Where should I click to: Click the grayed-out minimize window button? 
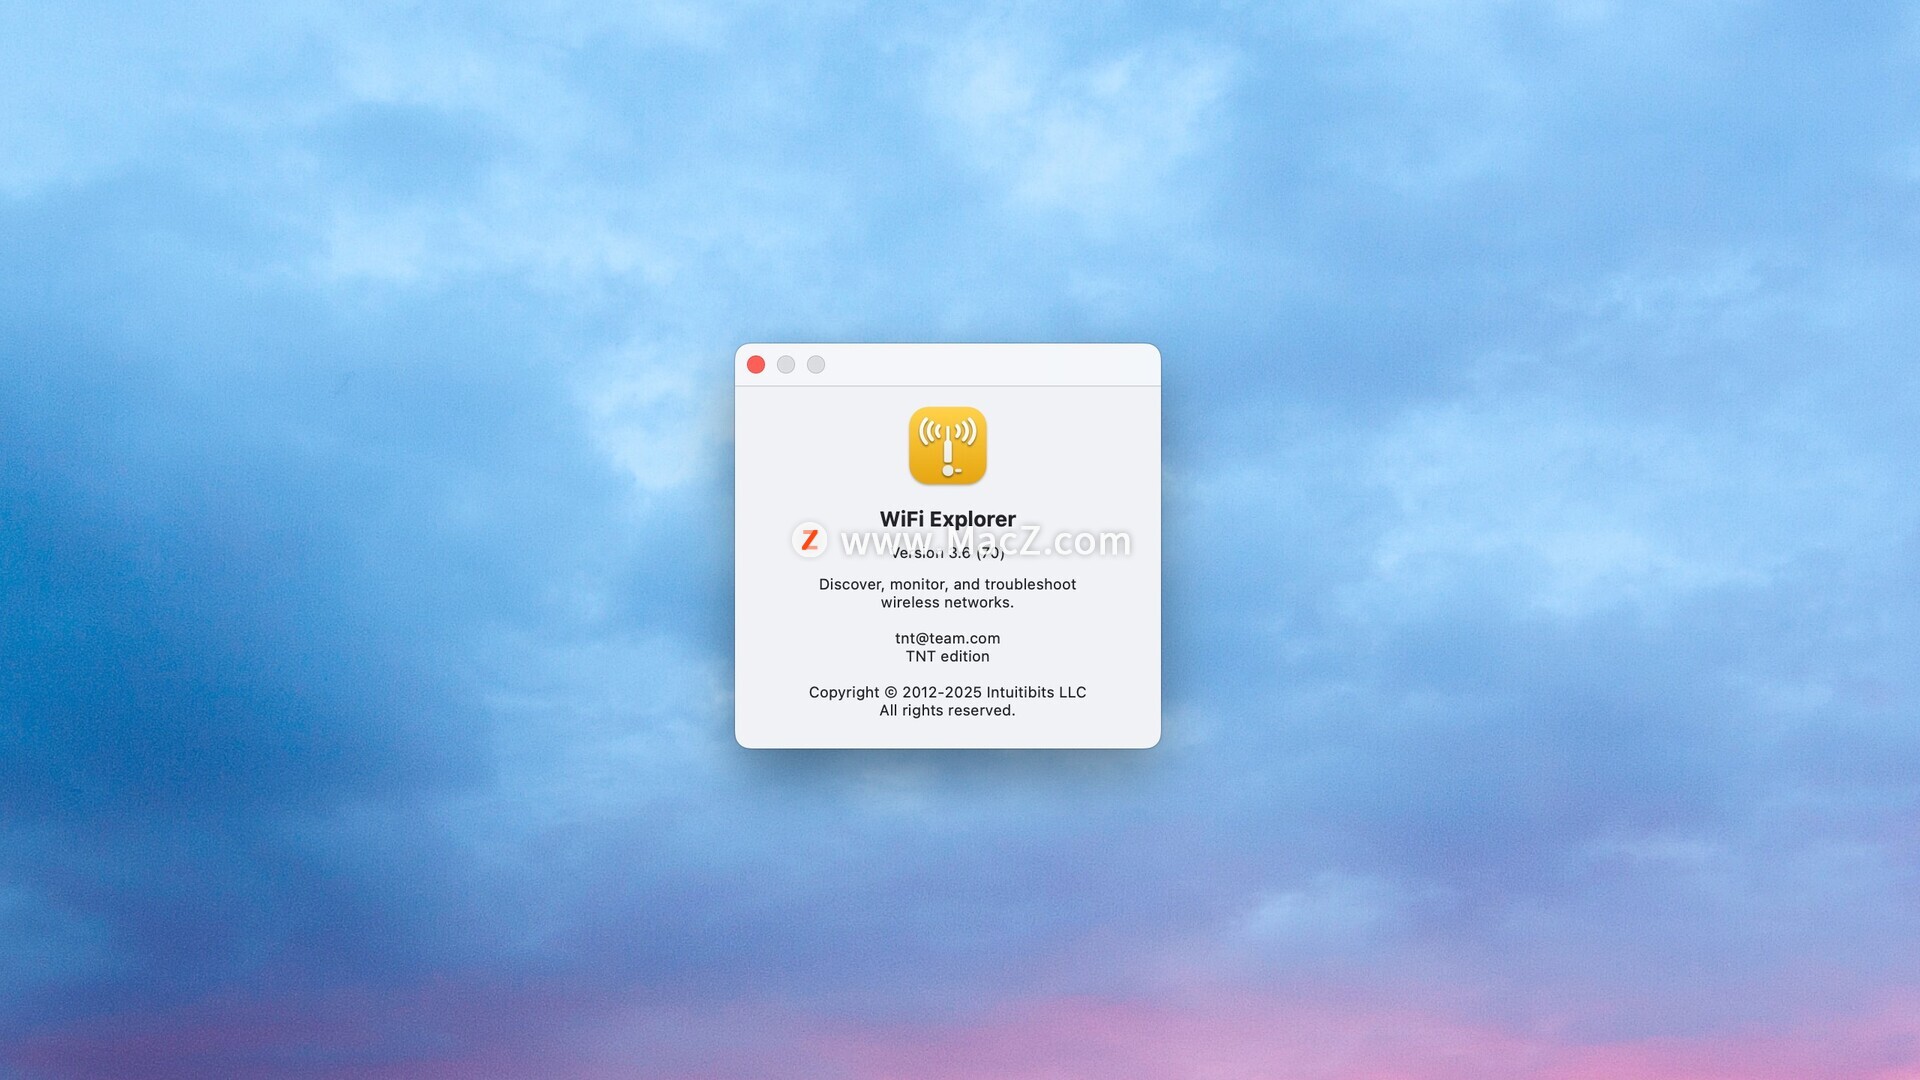(786, 365)
